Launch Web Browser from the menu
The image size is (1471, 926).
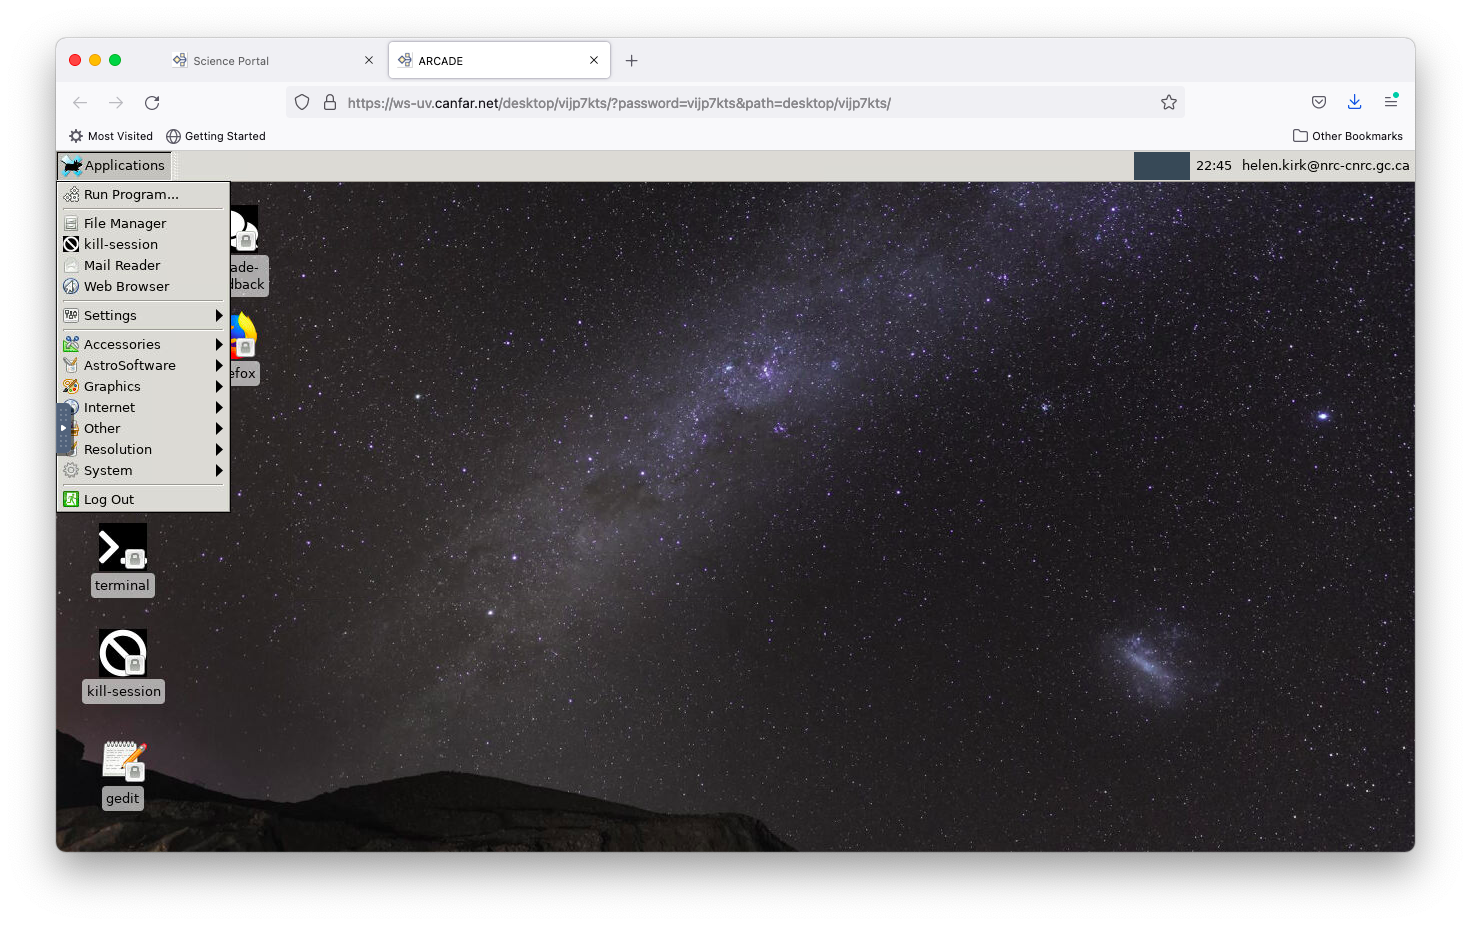coord(142,286)
